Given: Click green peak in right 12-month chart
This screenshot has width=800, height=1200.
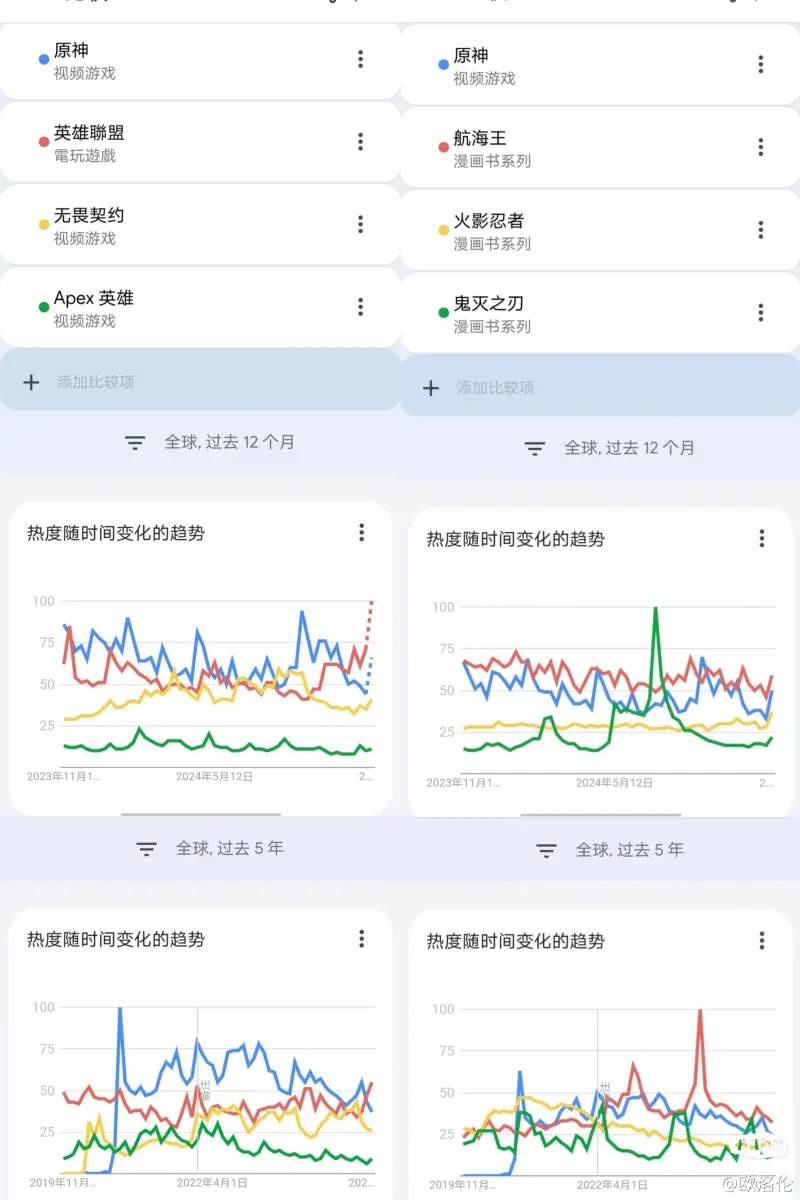Looking at the screenshot, I should click(x=655, y=610).
